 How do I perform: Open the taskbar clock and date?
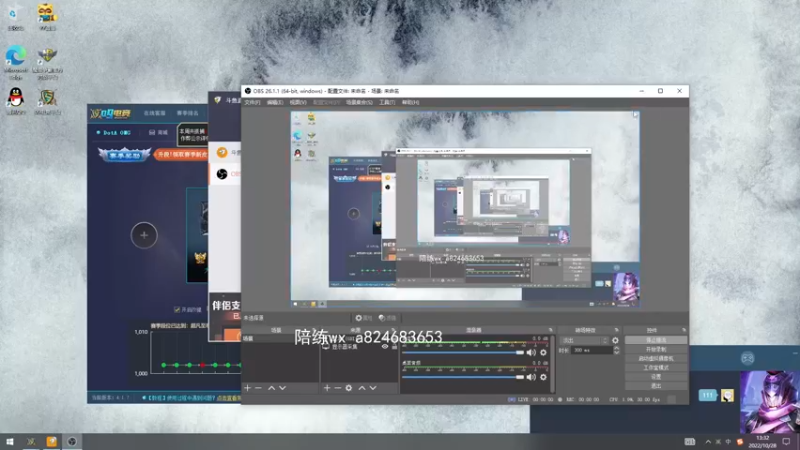click(762, 442)
